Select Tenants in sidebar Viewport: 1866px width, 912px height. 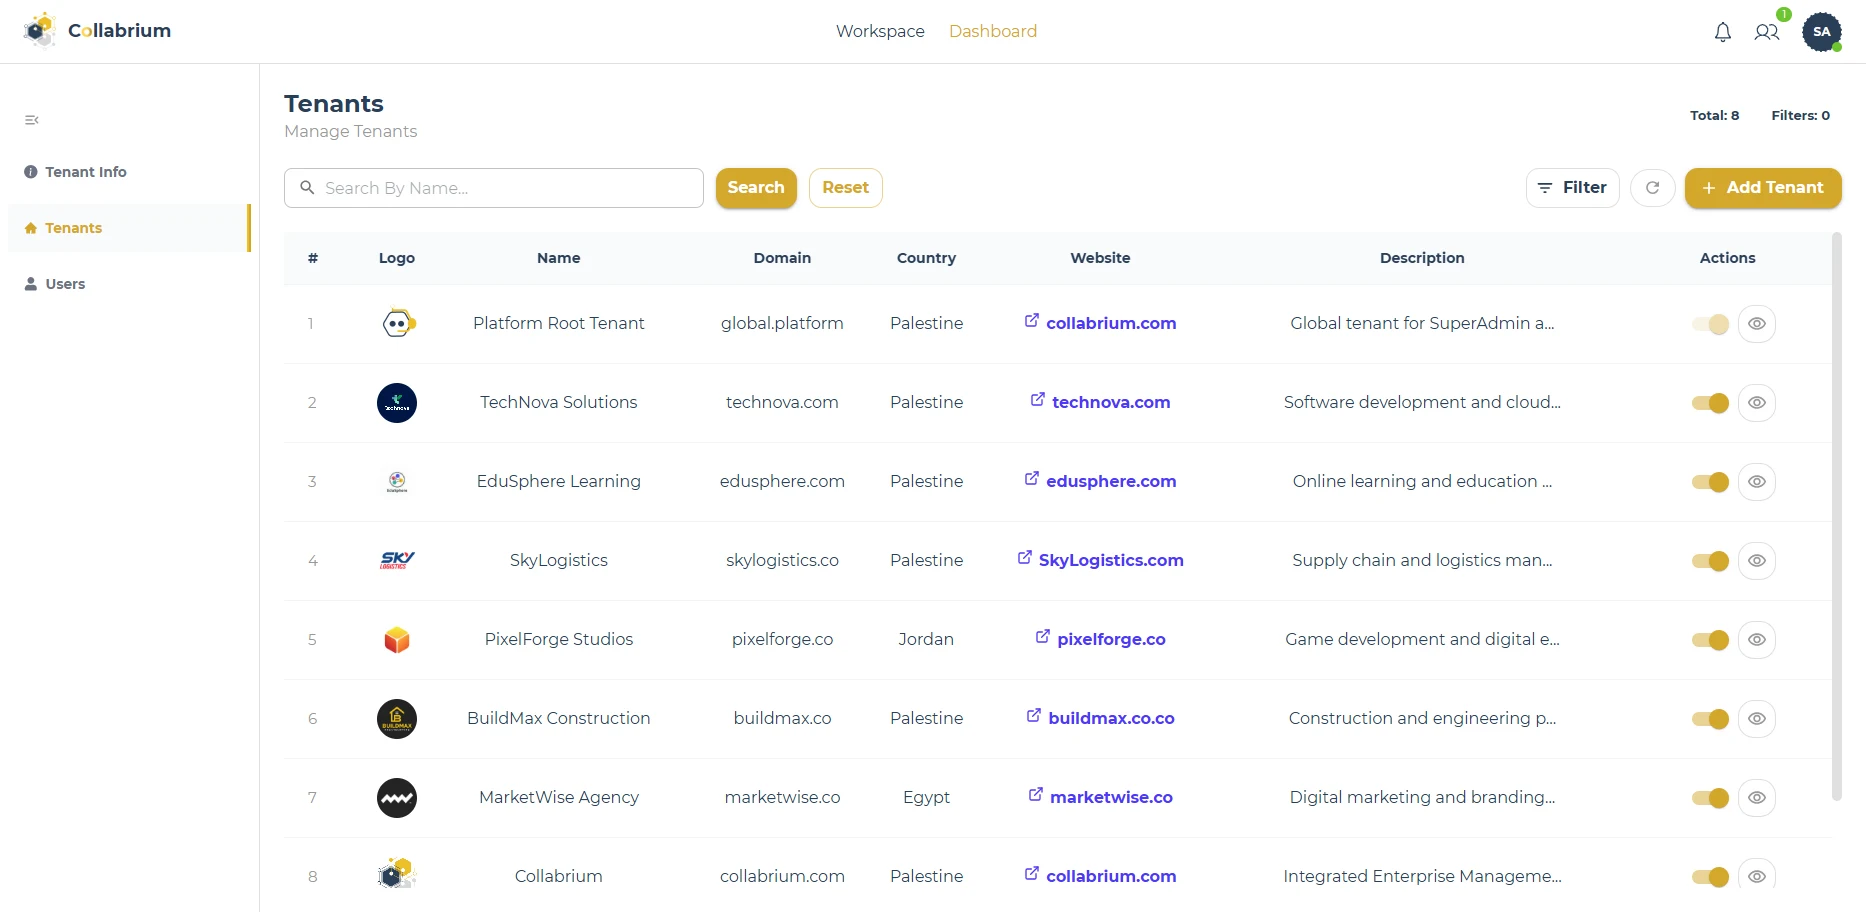tap(128, 228)
